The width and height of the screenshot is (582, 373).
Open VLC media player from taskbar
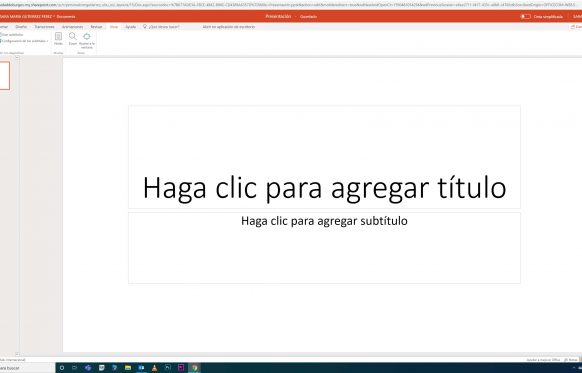[x=154, y=368]
